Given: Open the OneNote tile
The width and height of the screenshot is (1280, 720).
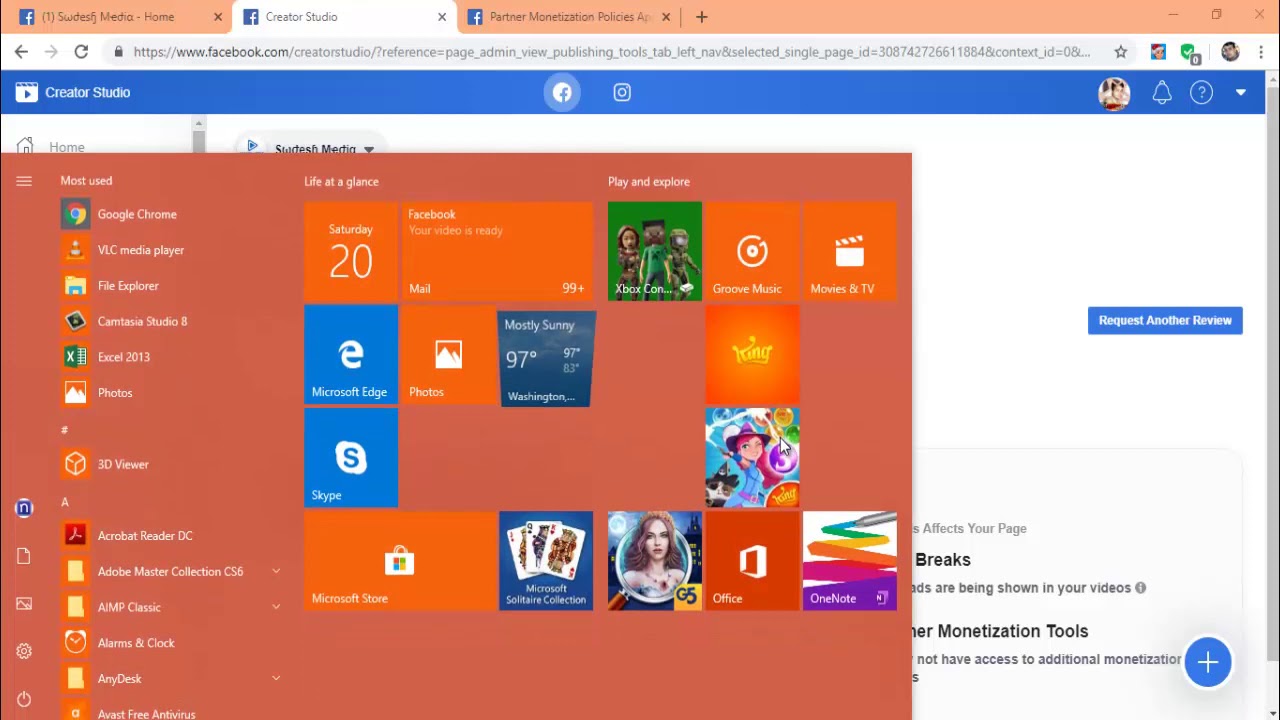Looking at the screenshot, I should pos(850,561).
